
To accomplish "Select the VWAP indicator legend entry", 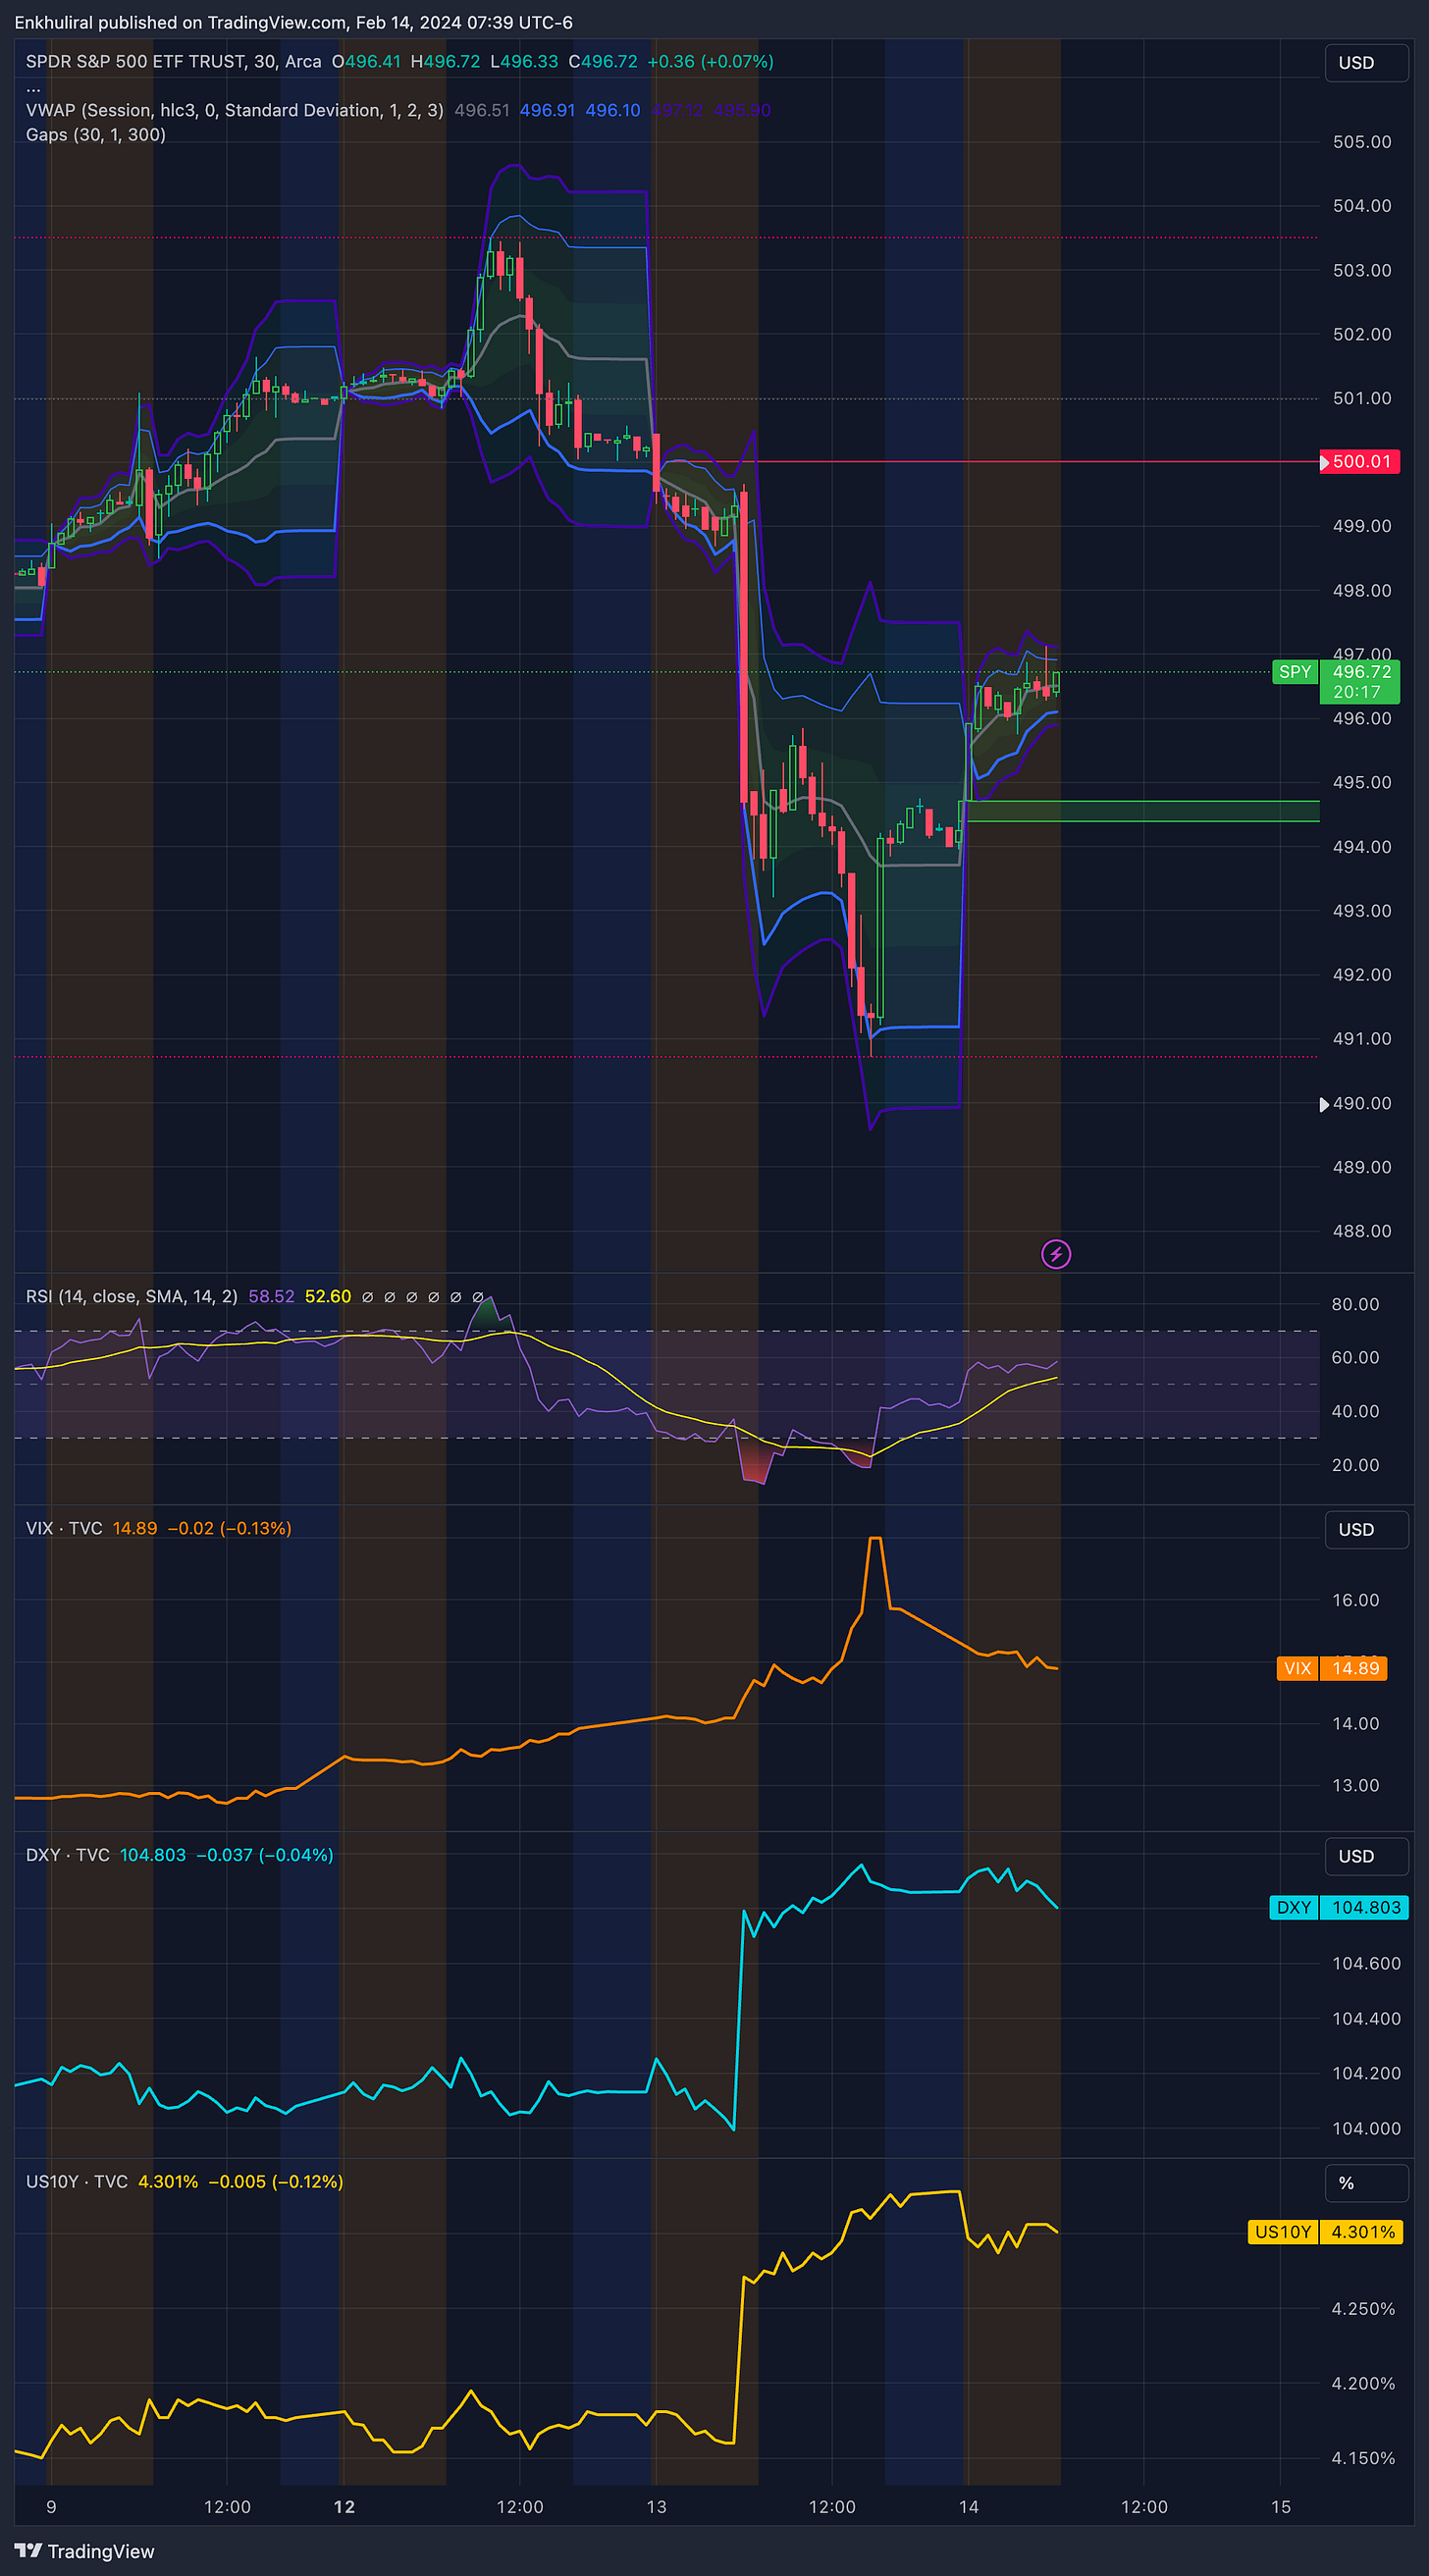I will (x=234, y=110).
